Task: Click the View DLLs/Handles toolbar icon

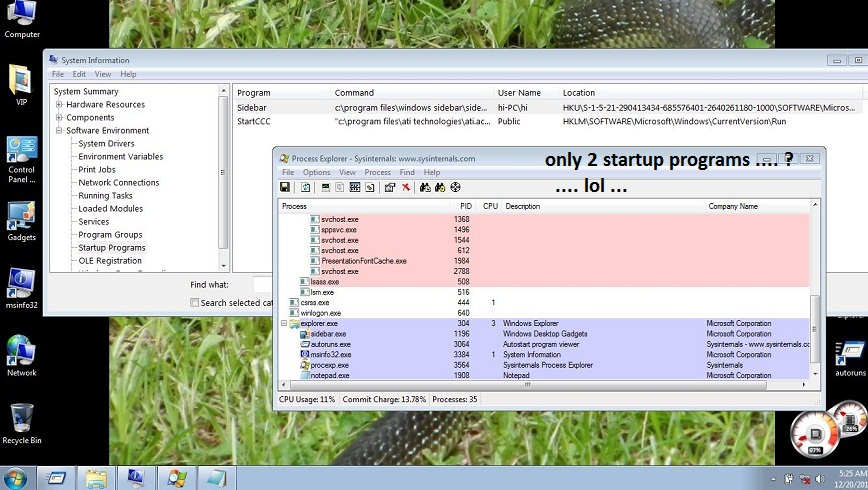Action: coord(369,187)
